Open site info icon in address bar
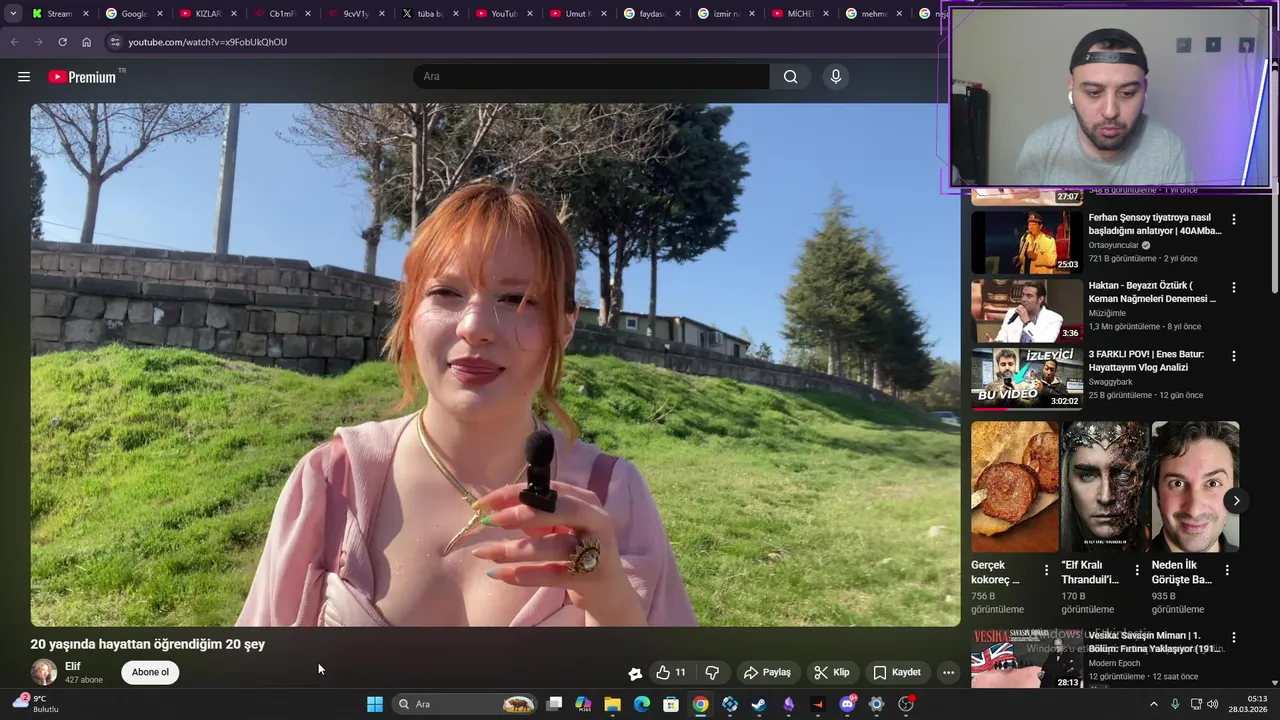Viewport: 1280px width, 720px height. pos(115,42)
